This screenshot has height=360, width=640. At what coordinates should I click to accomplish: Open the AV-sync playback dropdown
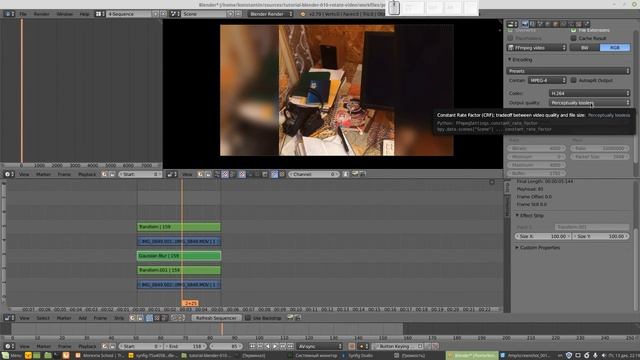[320, 346]
